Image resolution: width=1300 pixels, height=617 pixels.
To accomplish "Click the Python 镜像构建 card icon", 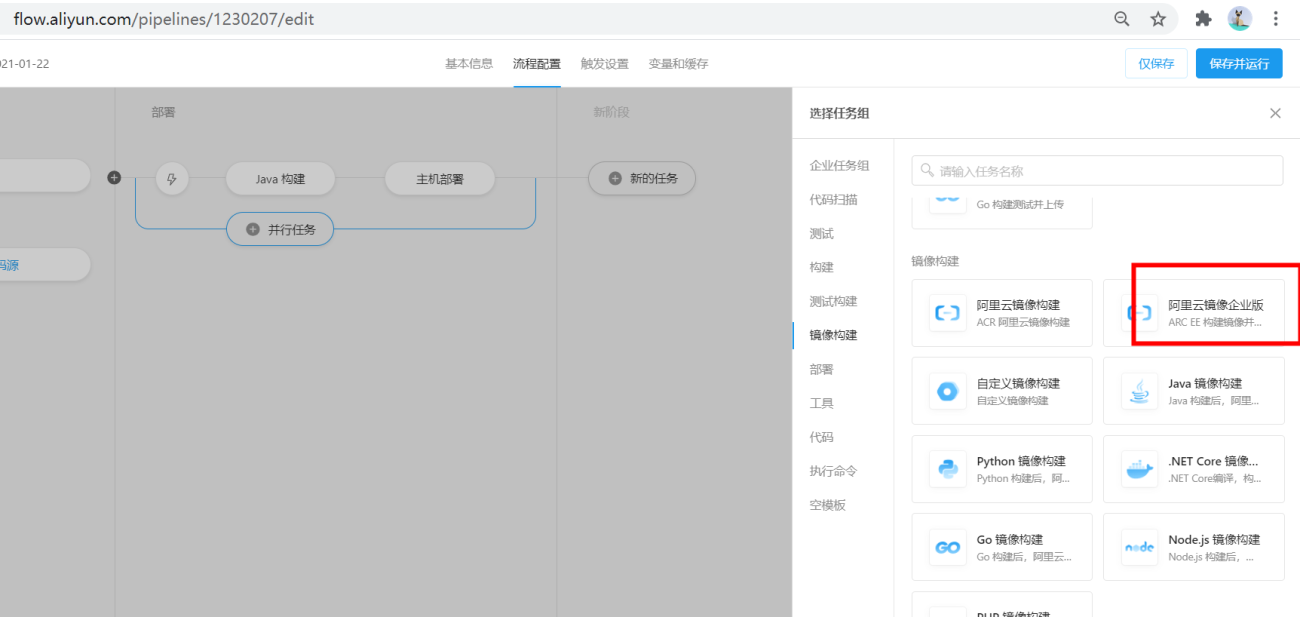I will point(947,469).
